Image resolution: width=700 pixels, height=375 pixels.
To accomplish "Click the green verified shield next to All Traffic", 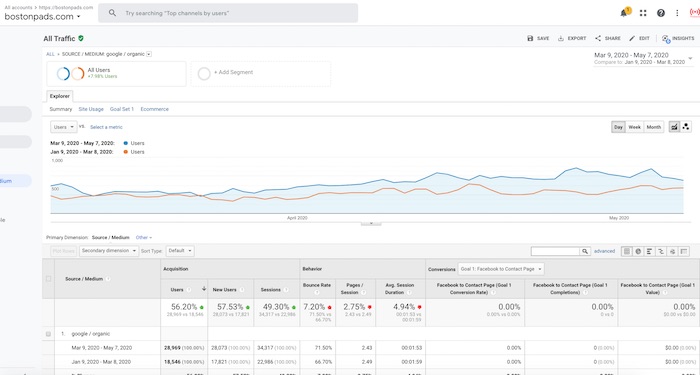I will (x=81, y=38).
